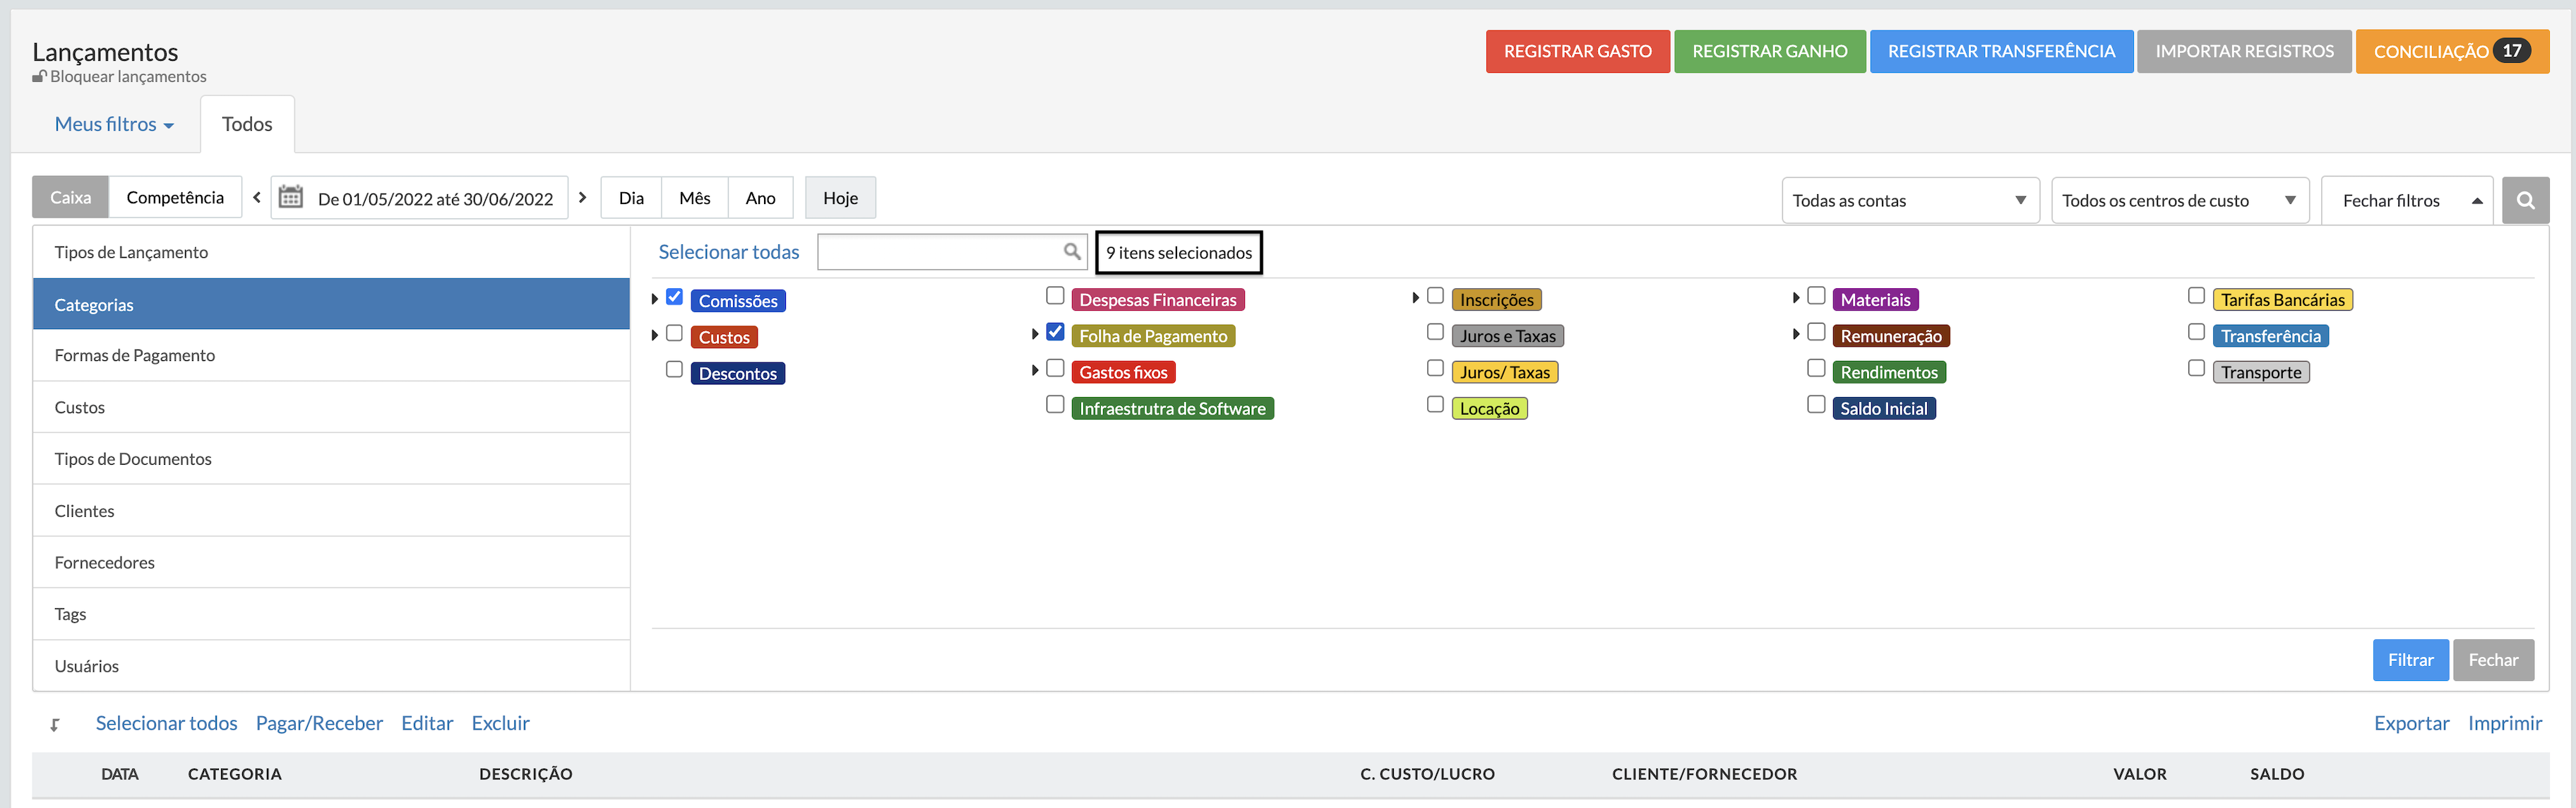Click magnifier icon in category search box
The height and width of the screenshot is (808, 2576).
(1071, 251)
